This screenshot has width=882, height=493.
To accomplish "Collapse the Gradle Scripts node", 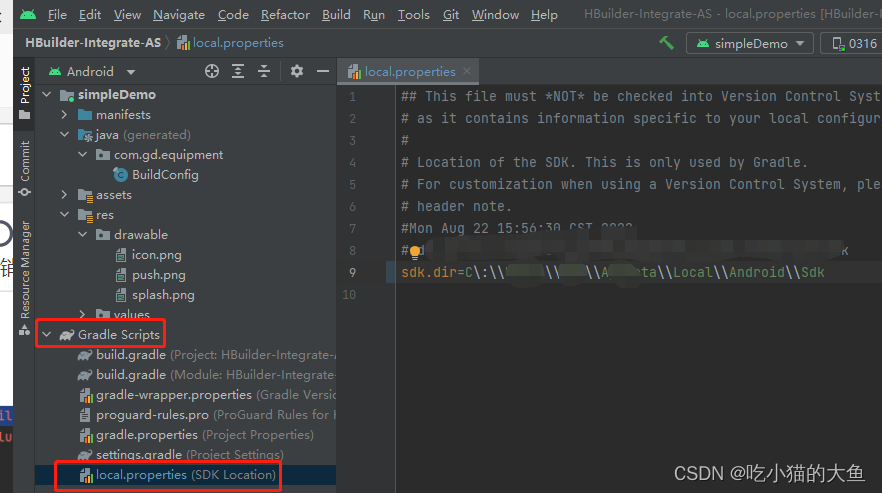I will pyautogui.click(x=47, y=335).
